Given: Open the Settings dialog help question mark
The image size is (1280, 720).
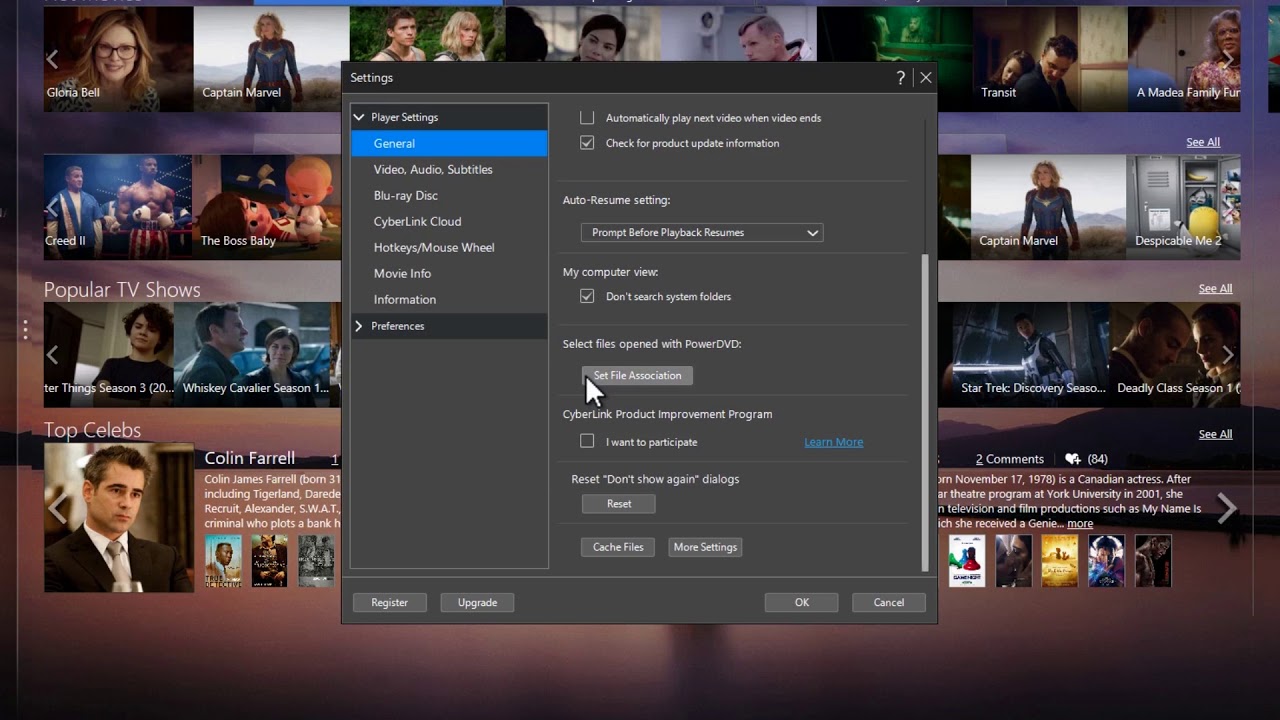Looking at the screenshot, I should click(x=900, y=78).
